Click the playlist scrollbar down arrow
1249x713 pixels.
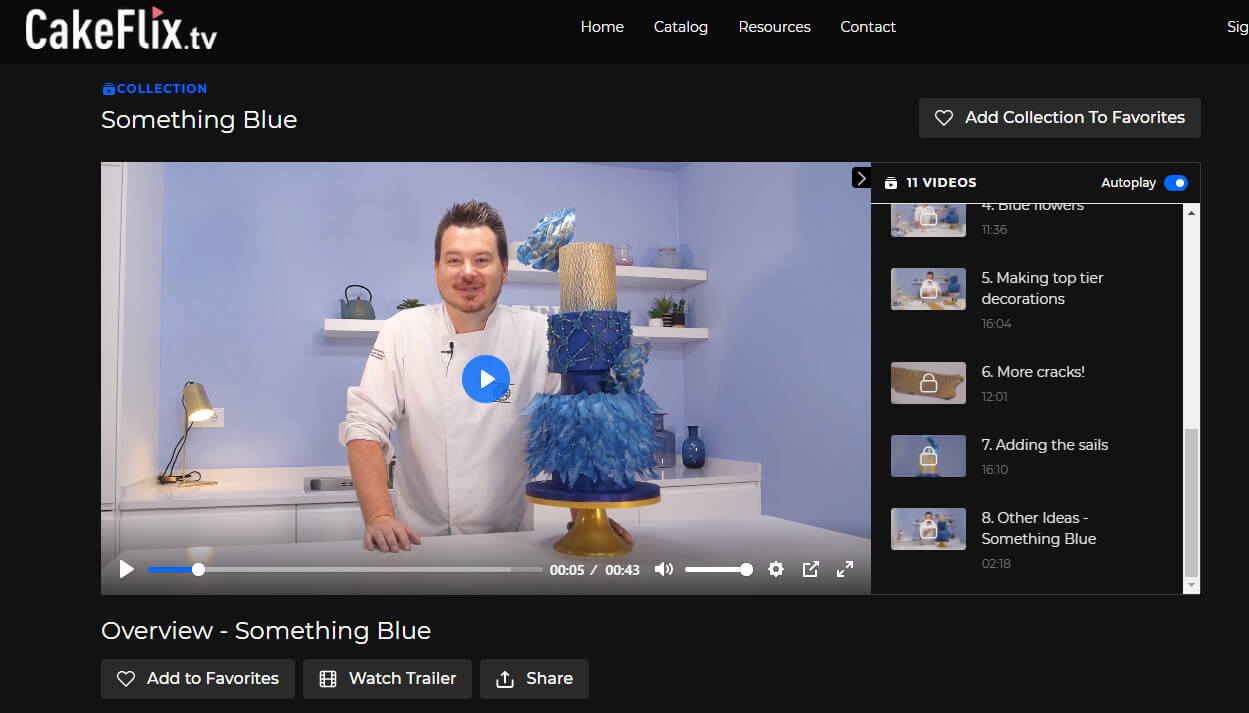(x=1191, y=584)
